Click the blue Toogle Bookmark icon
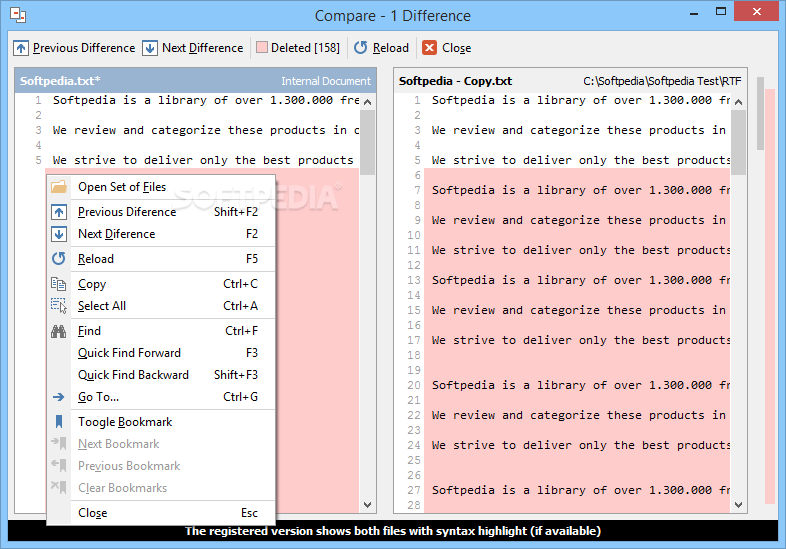The width and height of the screenshot is (786, 549). click(59, 422)
